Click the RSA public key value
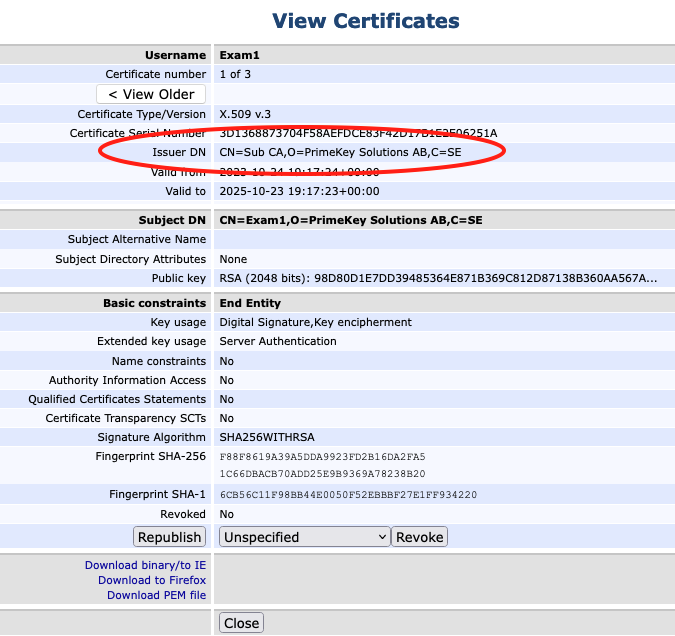 (x=438, y=278)
